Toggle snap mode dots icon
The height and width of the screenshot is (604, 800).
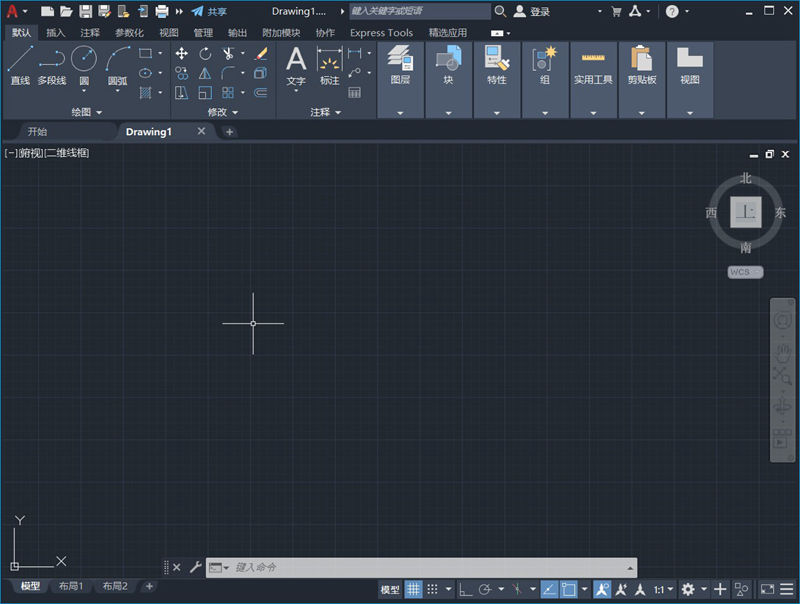[433, 590]
